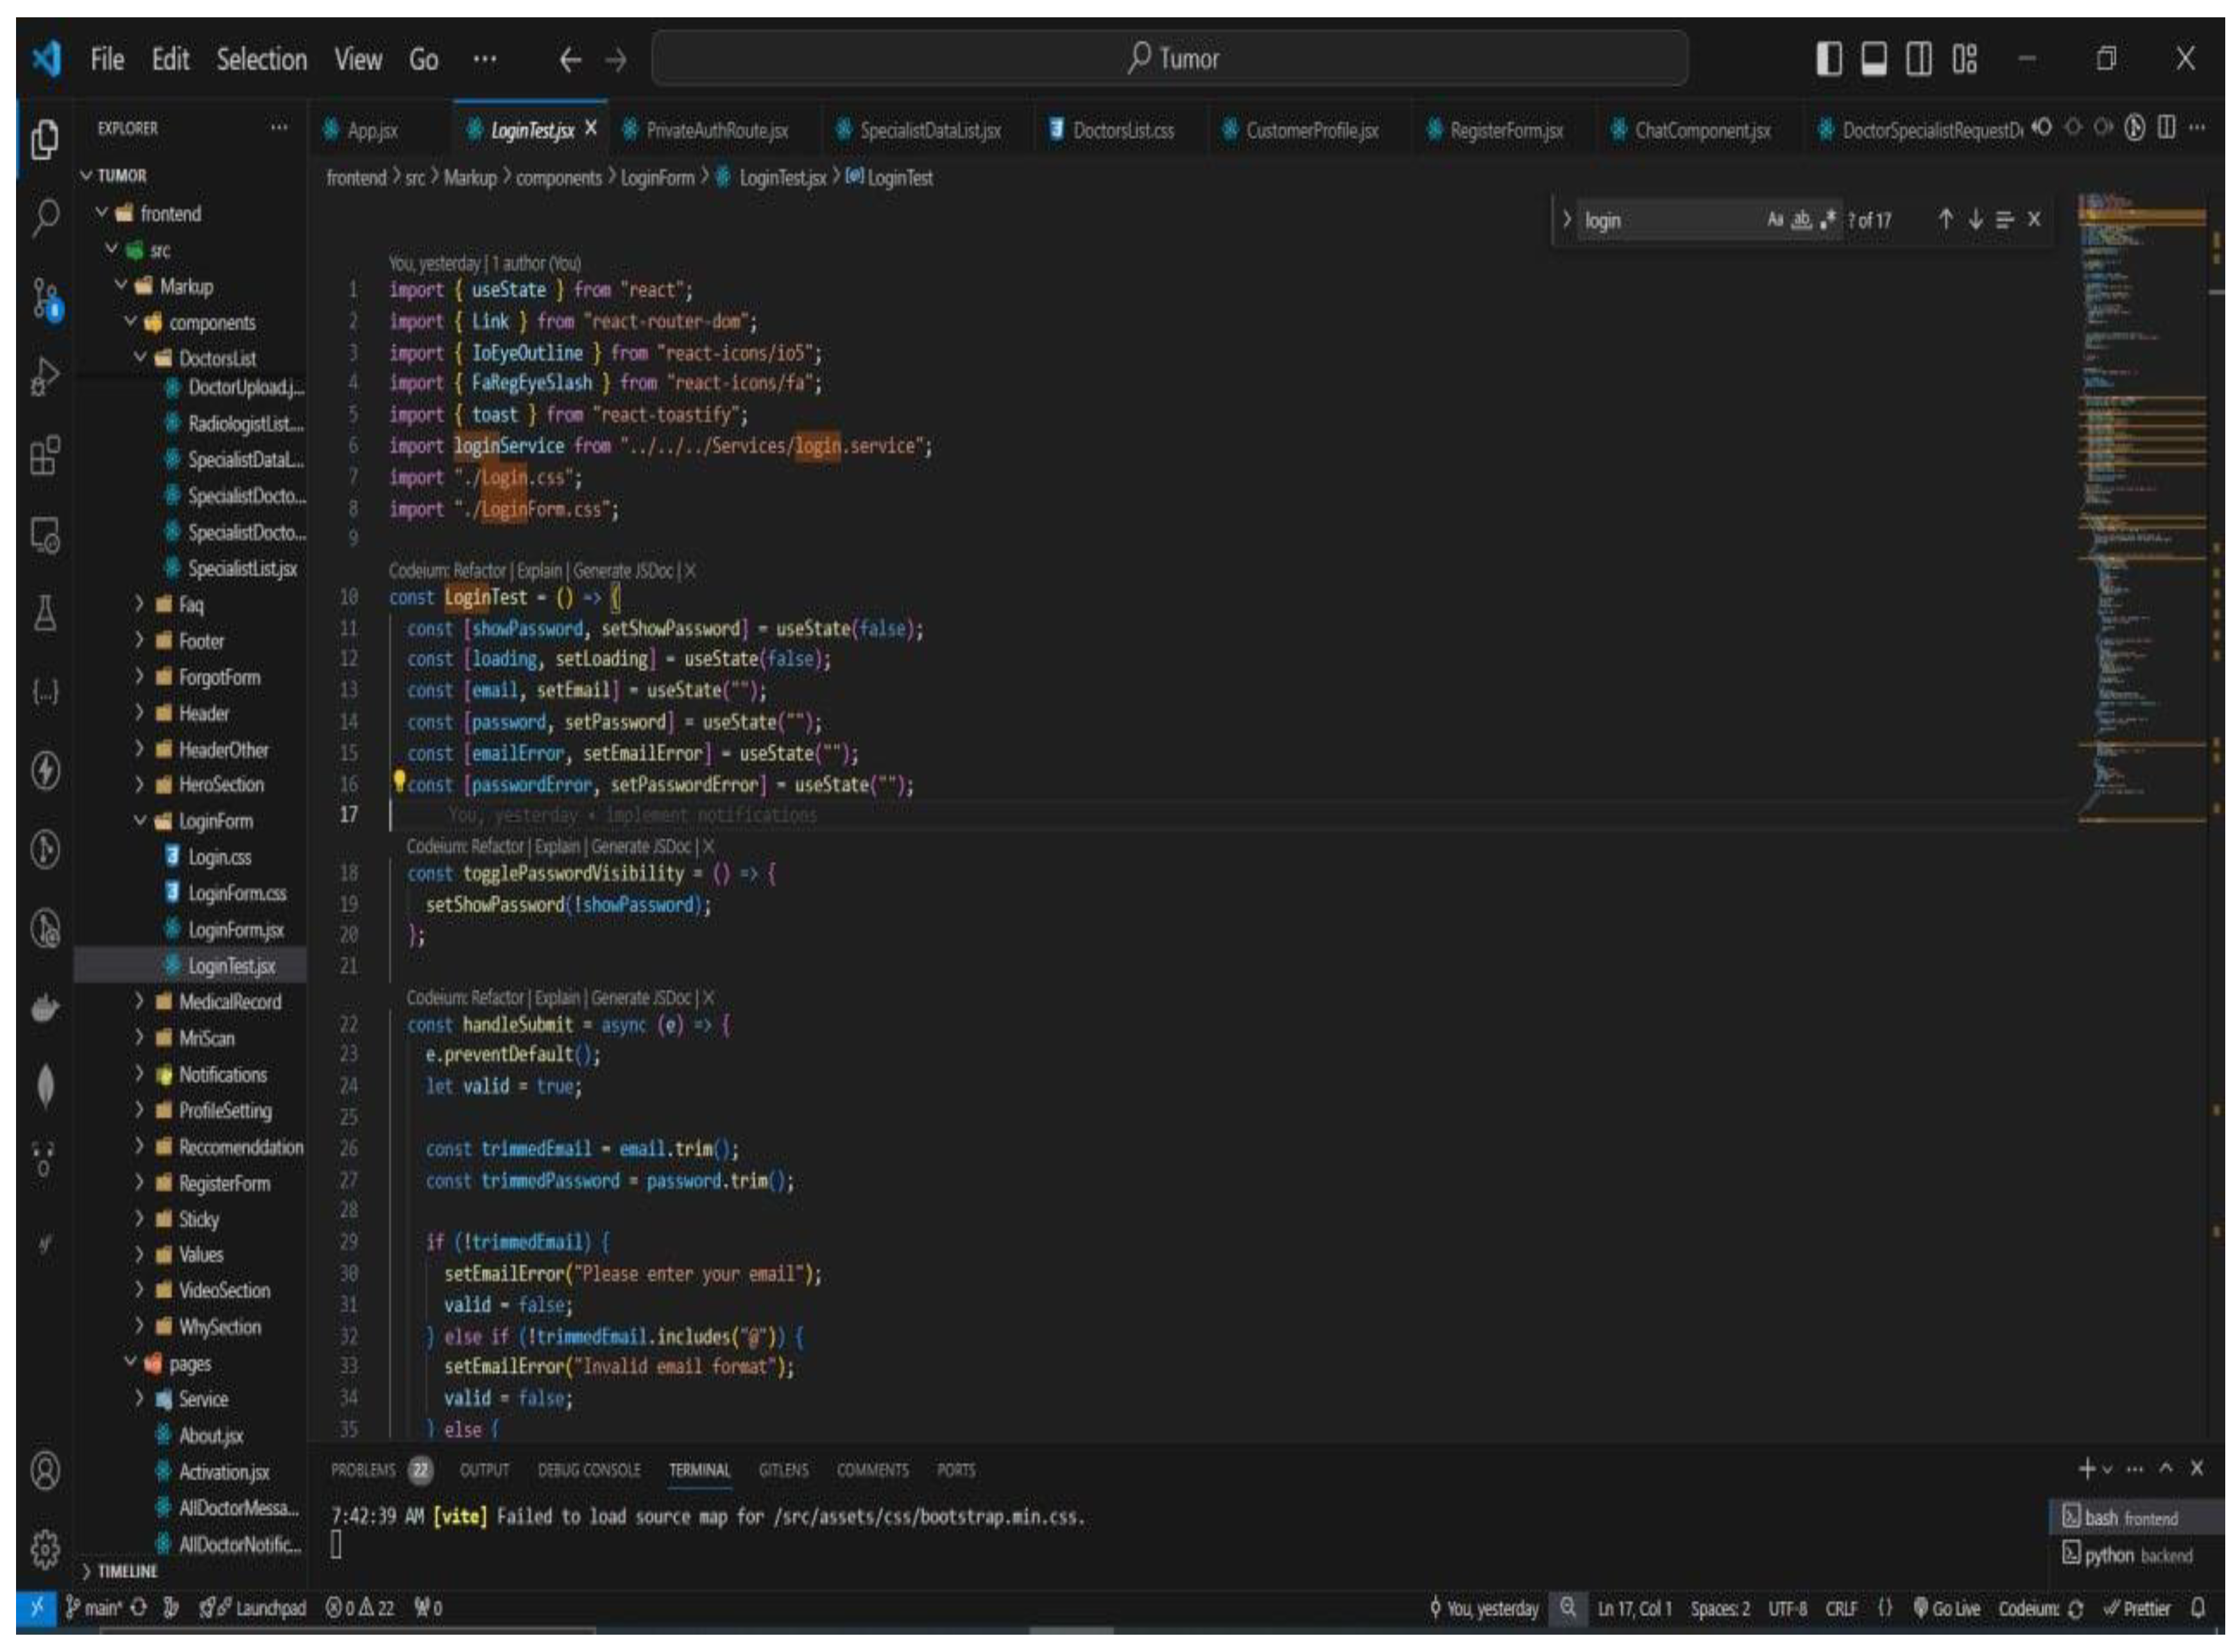Open the Extensions view

45,456
